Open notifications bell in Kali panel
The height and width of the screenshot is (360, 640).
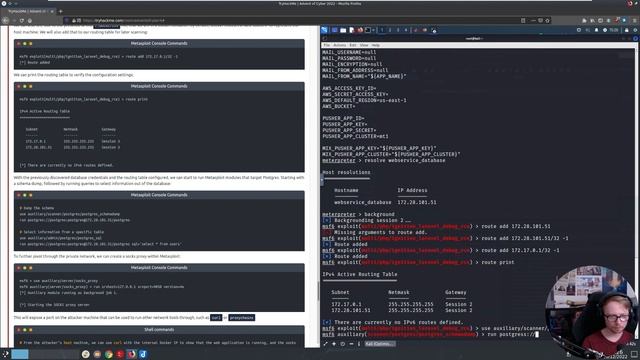click(596, 30)
